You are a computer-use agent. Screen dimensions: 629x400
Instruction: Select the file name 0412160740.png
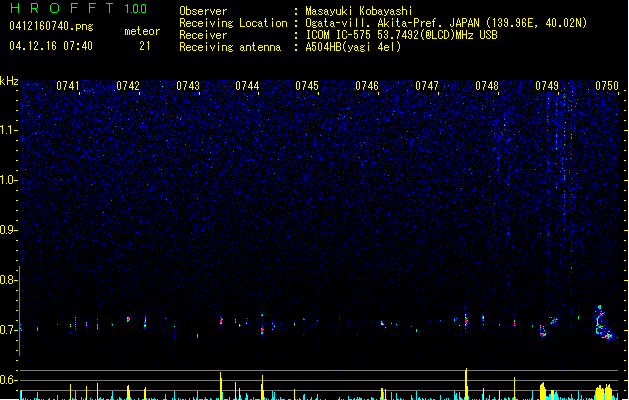(51, 26)
